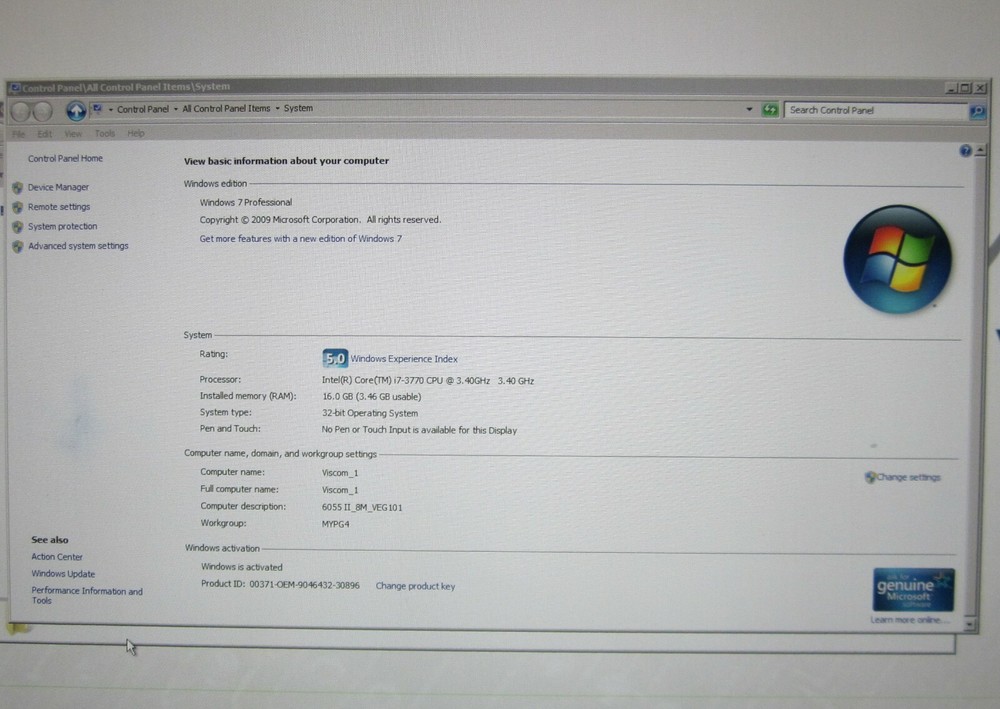Click the 5.0 Windows Experience Index badge
Screen dimensions: 1000x709
coord(334,358)
